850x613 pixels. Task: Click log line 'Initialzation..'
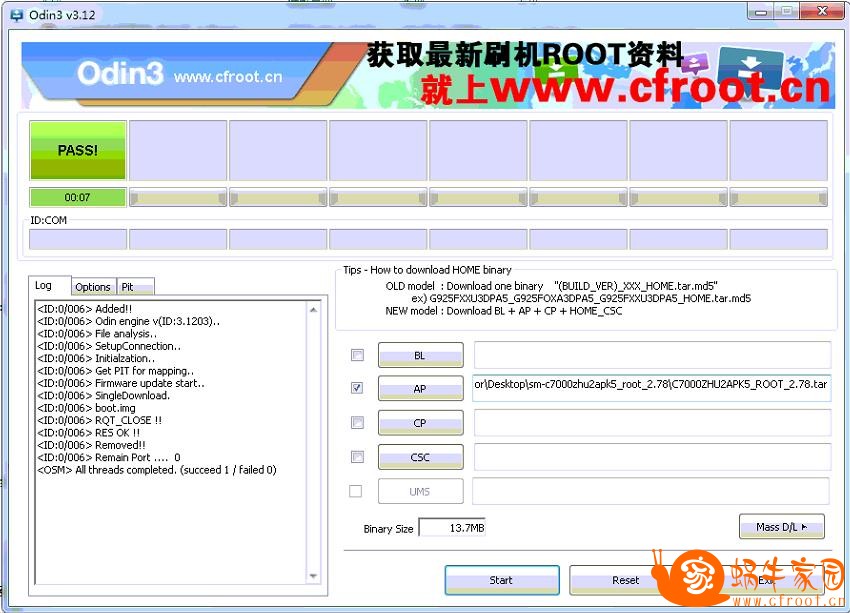[x=96, y=359]
